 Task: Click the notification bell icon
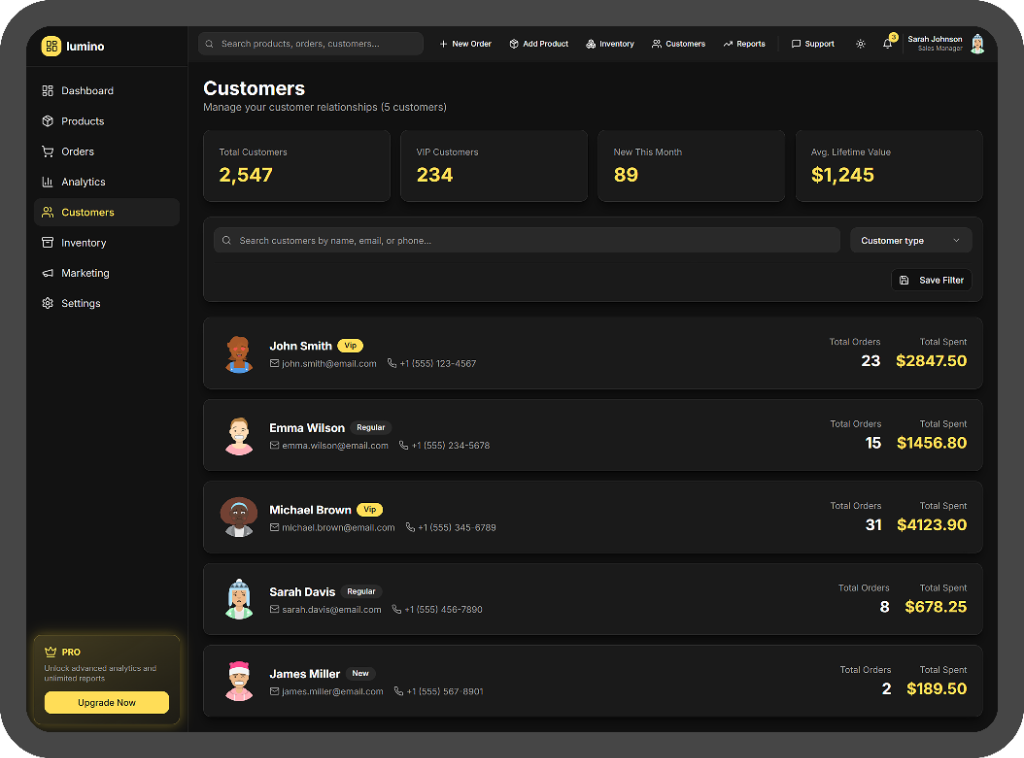click(x=887, y=44)
